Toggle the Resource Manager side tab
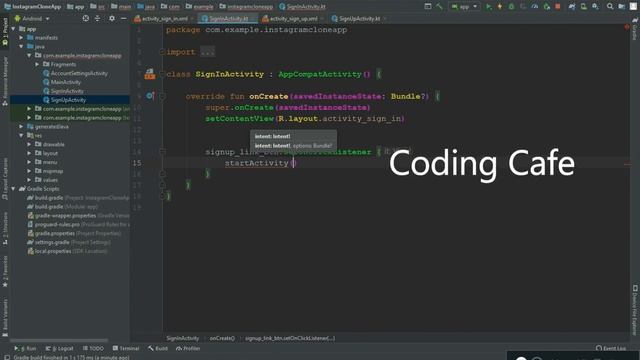The width and height of the screenshot is (640, 360). tap(5, 81)
